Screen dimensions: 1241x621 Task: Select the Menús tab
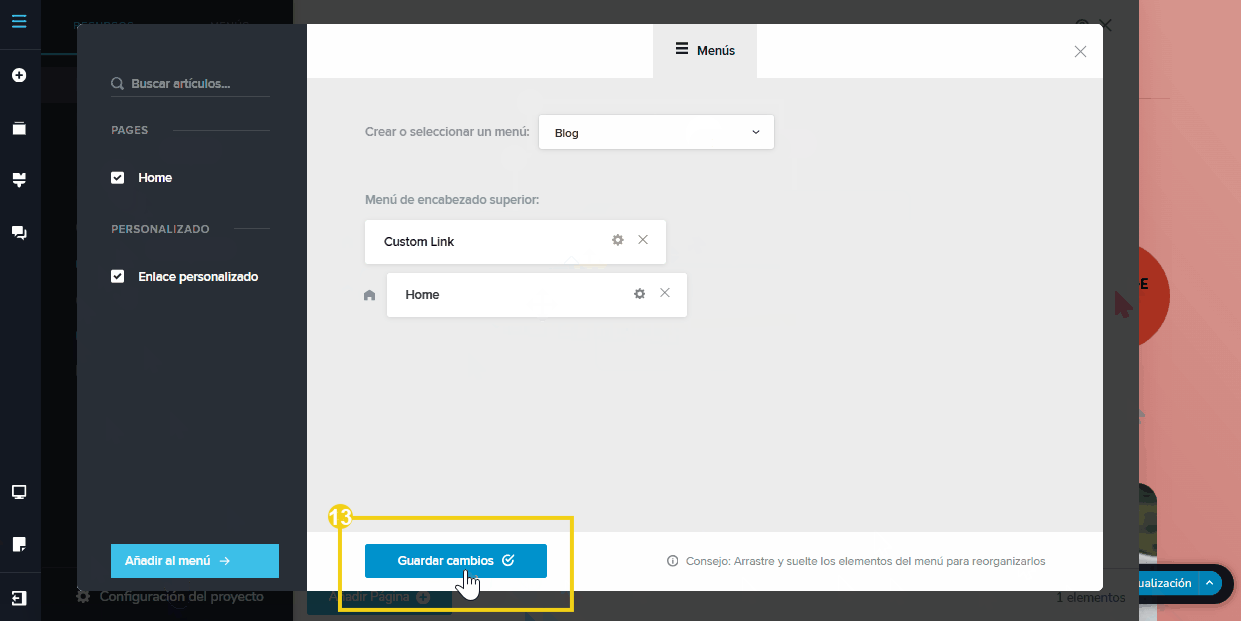pos(705,50)
